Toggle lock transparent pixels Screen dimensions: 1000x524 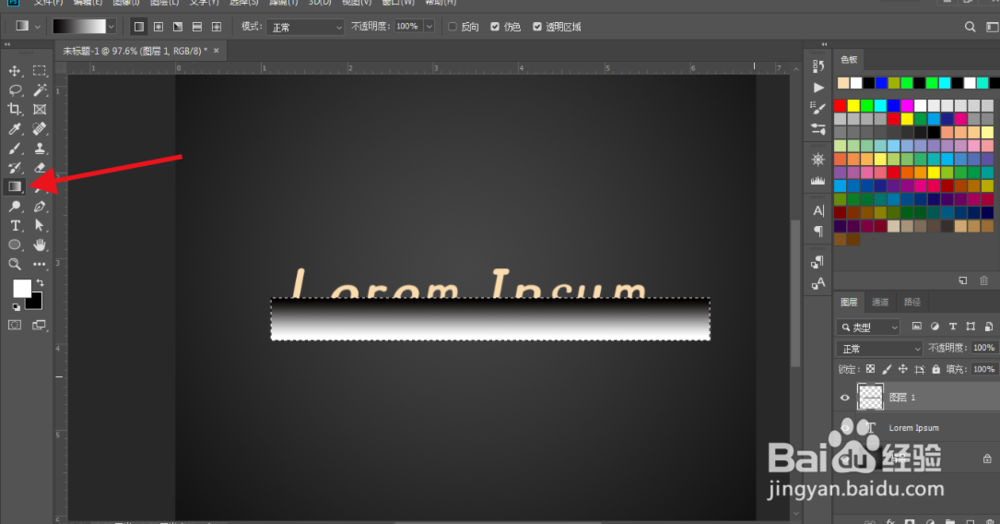871,369
